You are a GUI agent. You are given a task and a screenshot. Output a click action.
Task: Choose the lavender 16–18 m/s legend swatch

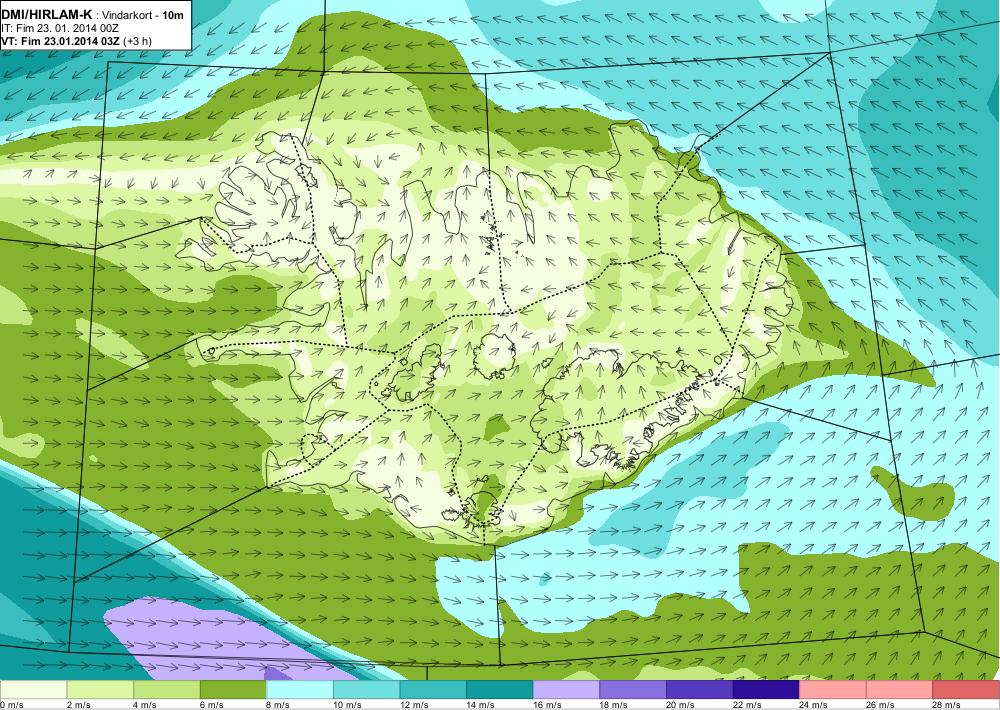(x=566, y=690)
